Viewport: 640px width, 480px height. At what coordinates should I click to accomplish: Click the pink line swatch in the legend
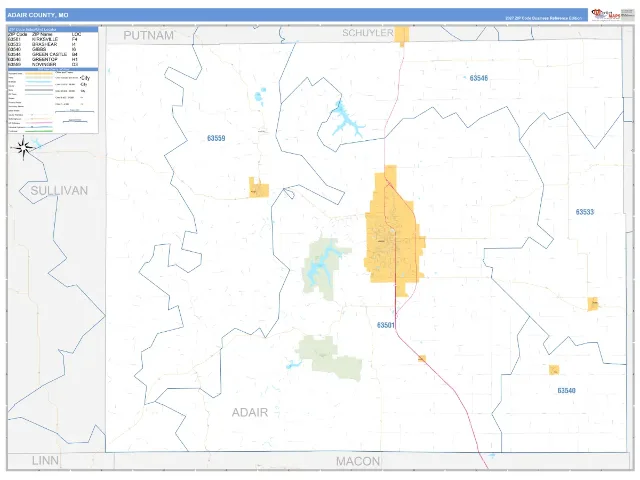pyautogui.click(x=39, y=123)
